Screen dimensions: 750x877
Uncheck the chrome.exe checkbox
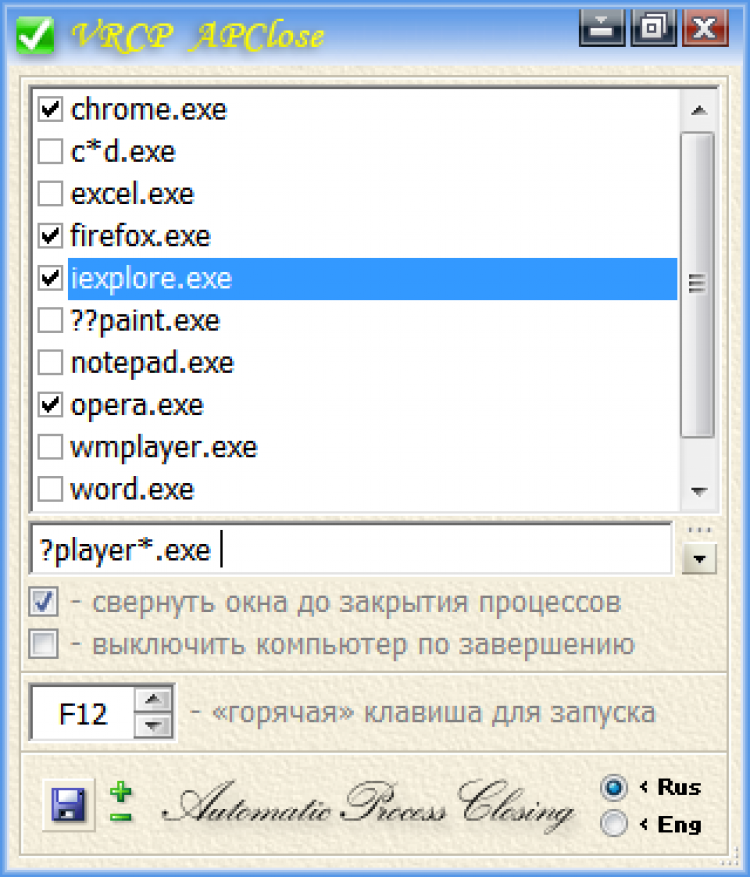(x=49, y=109)
